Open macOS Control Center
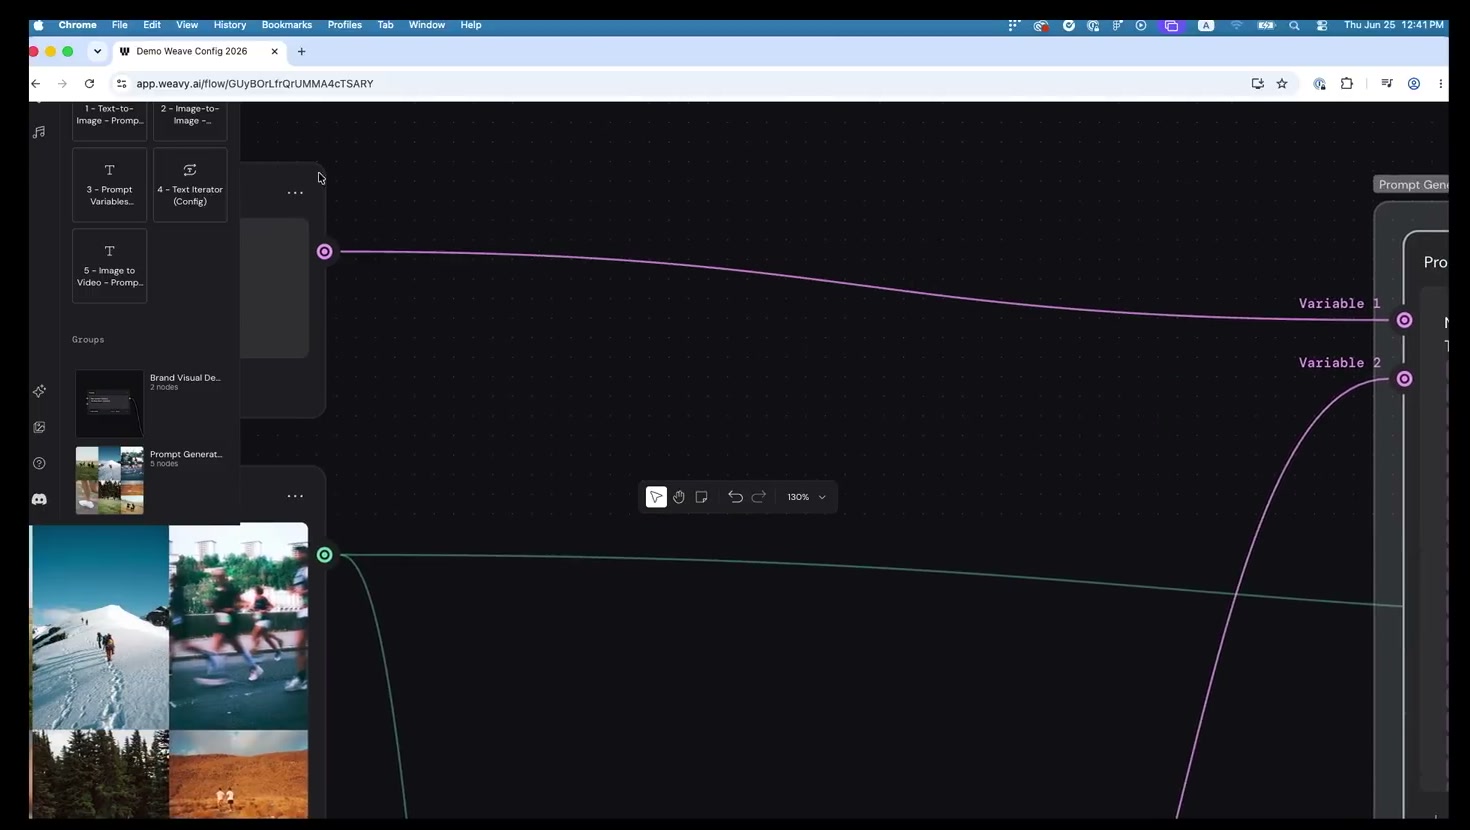Image resolution: width=1470 pixels, height=830 pixels. 1321,25
